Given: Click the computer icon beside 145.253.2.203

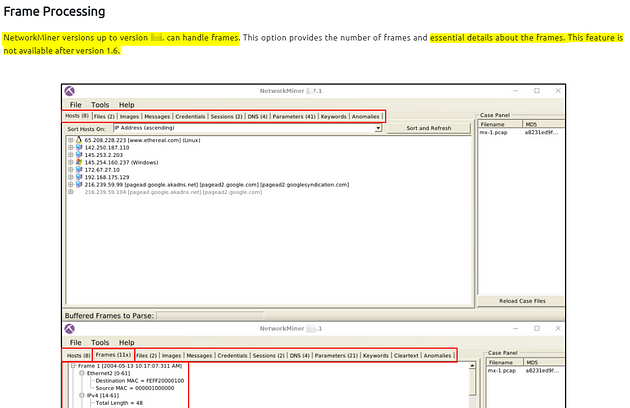Looking at the screenshot, I should [x=79, y=155].
